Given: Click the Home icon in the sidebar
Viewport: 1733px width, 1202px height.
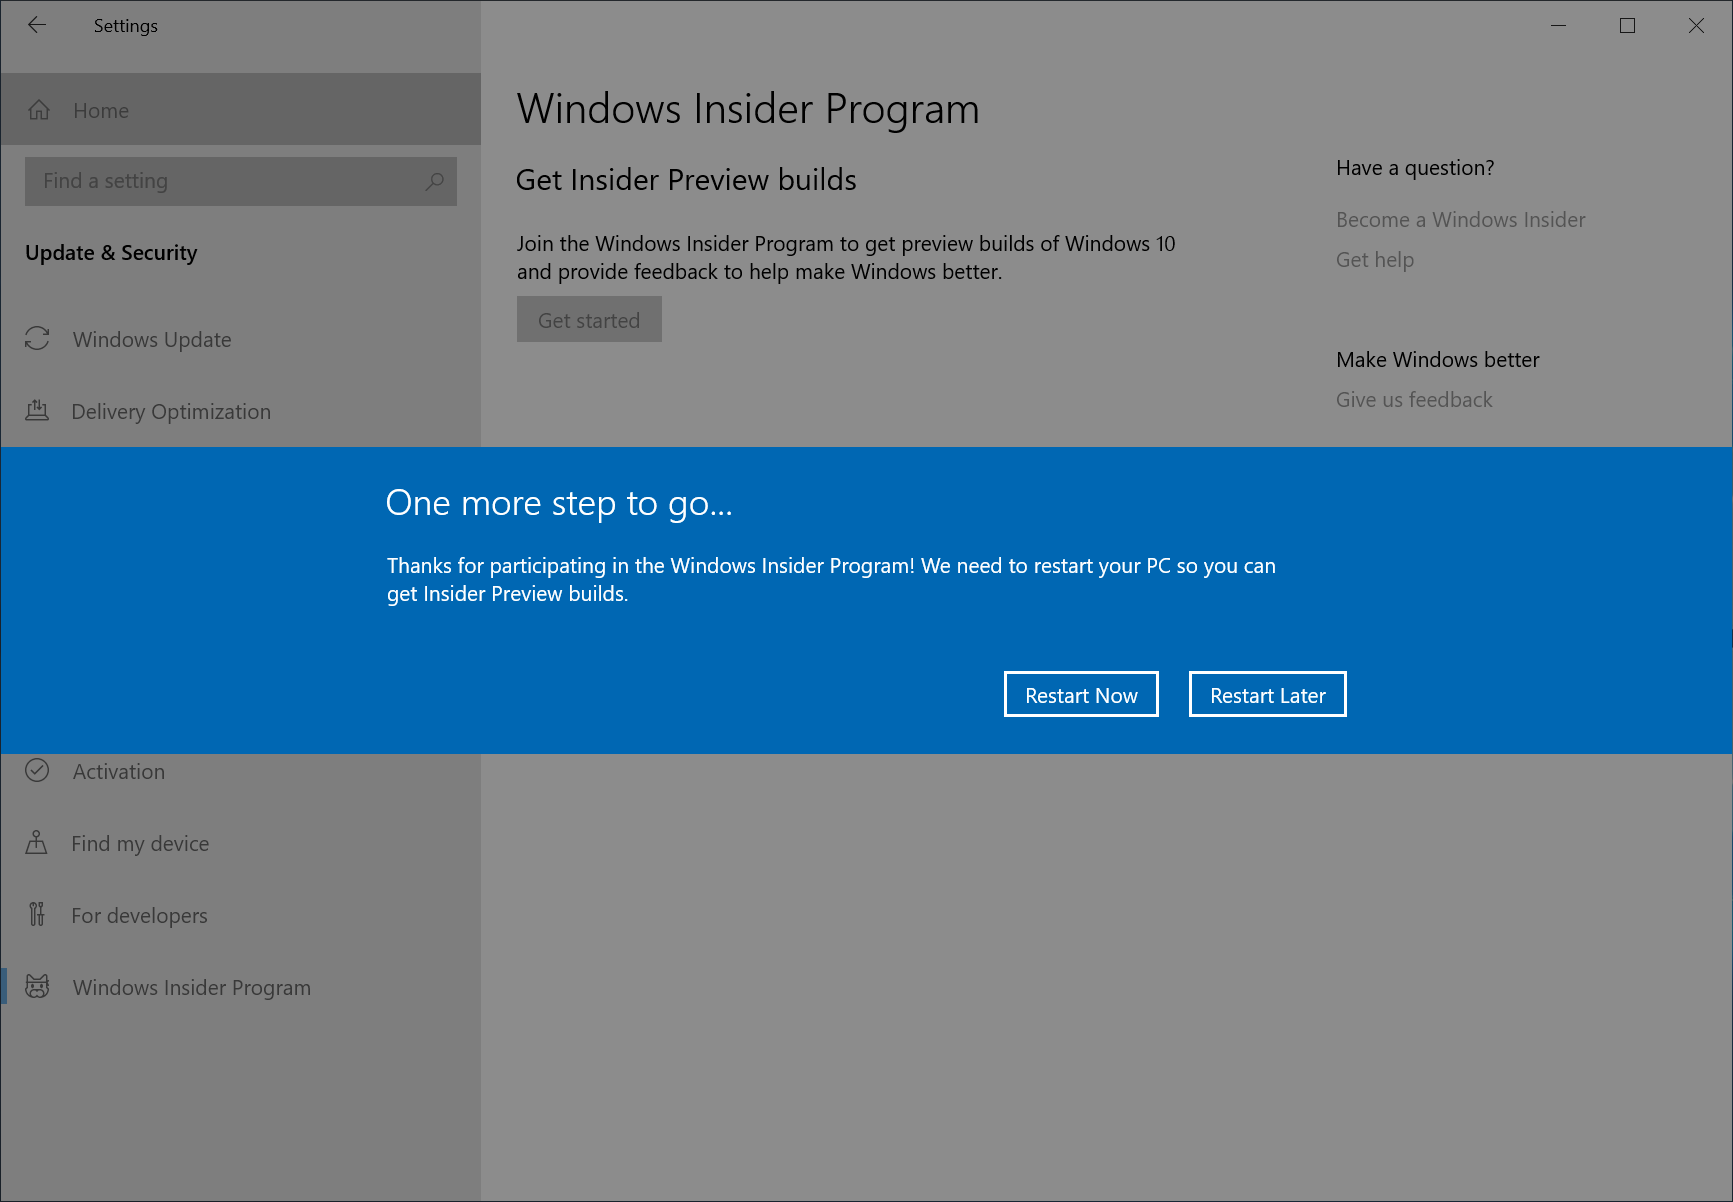Looking at the screenshot, I should point(39,110).
